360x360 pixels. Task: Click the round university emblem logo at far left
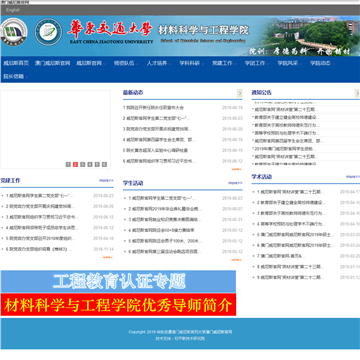click(14, 32)
